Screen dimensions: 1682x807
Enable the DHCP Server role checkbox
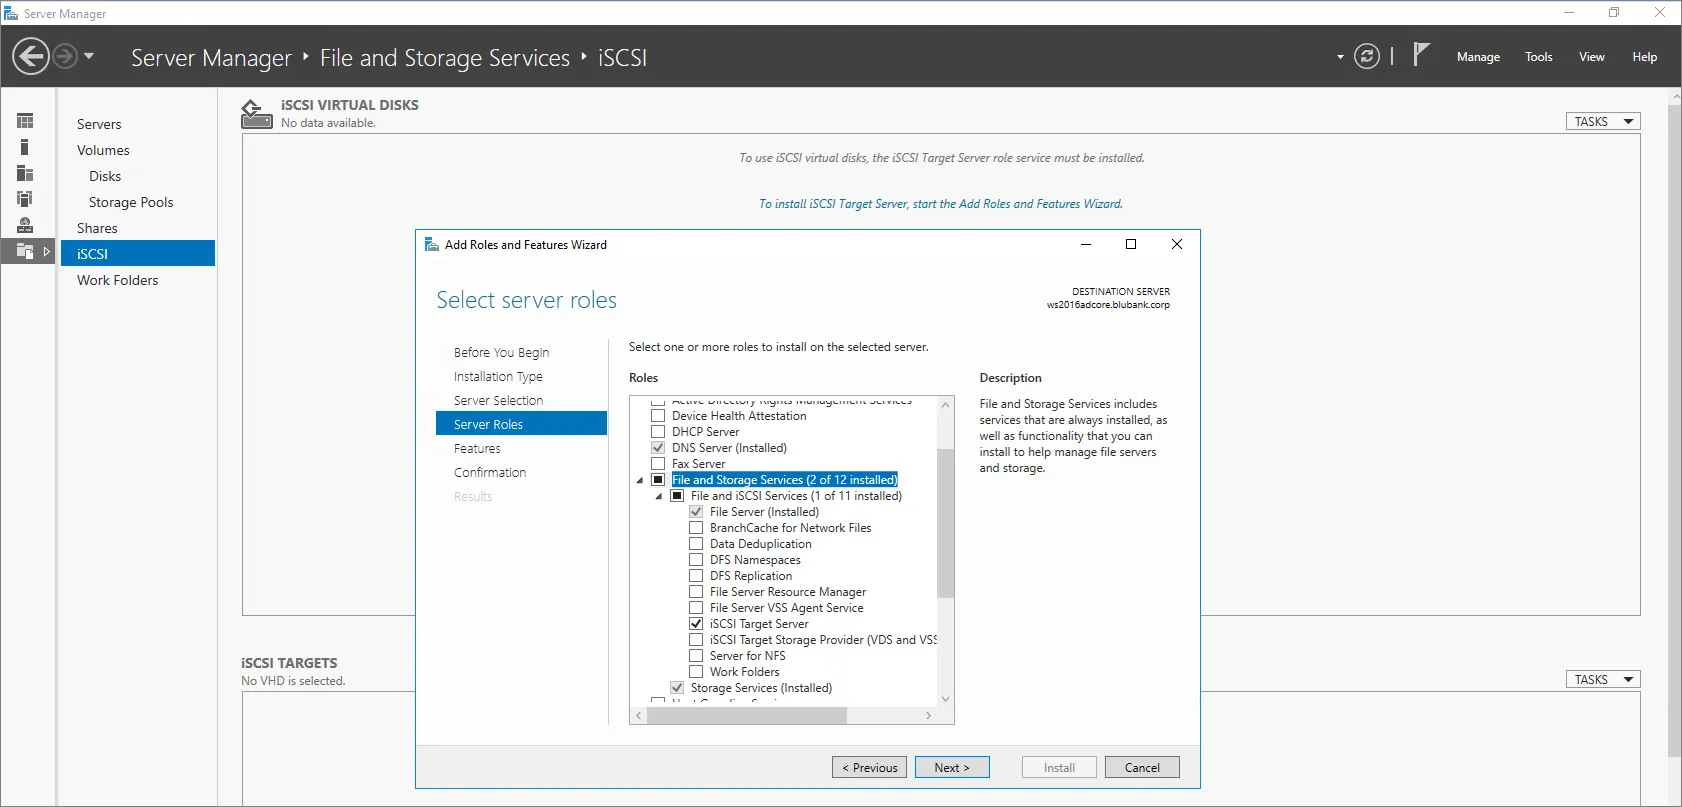[x=658, y=432]
